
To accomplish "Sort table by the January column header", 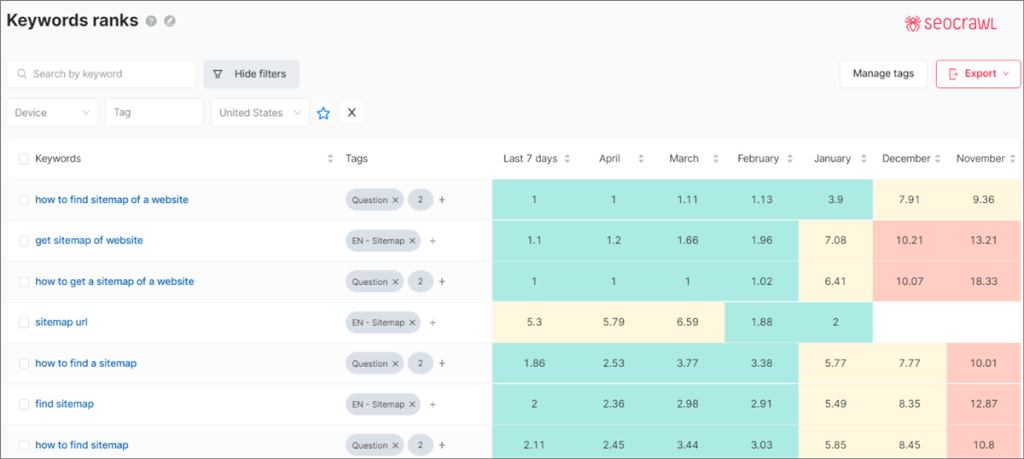I will pos(837,159).
